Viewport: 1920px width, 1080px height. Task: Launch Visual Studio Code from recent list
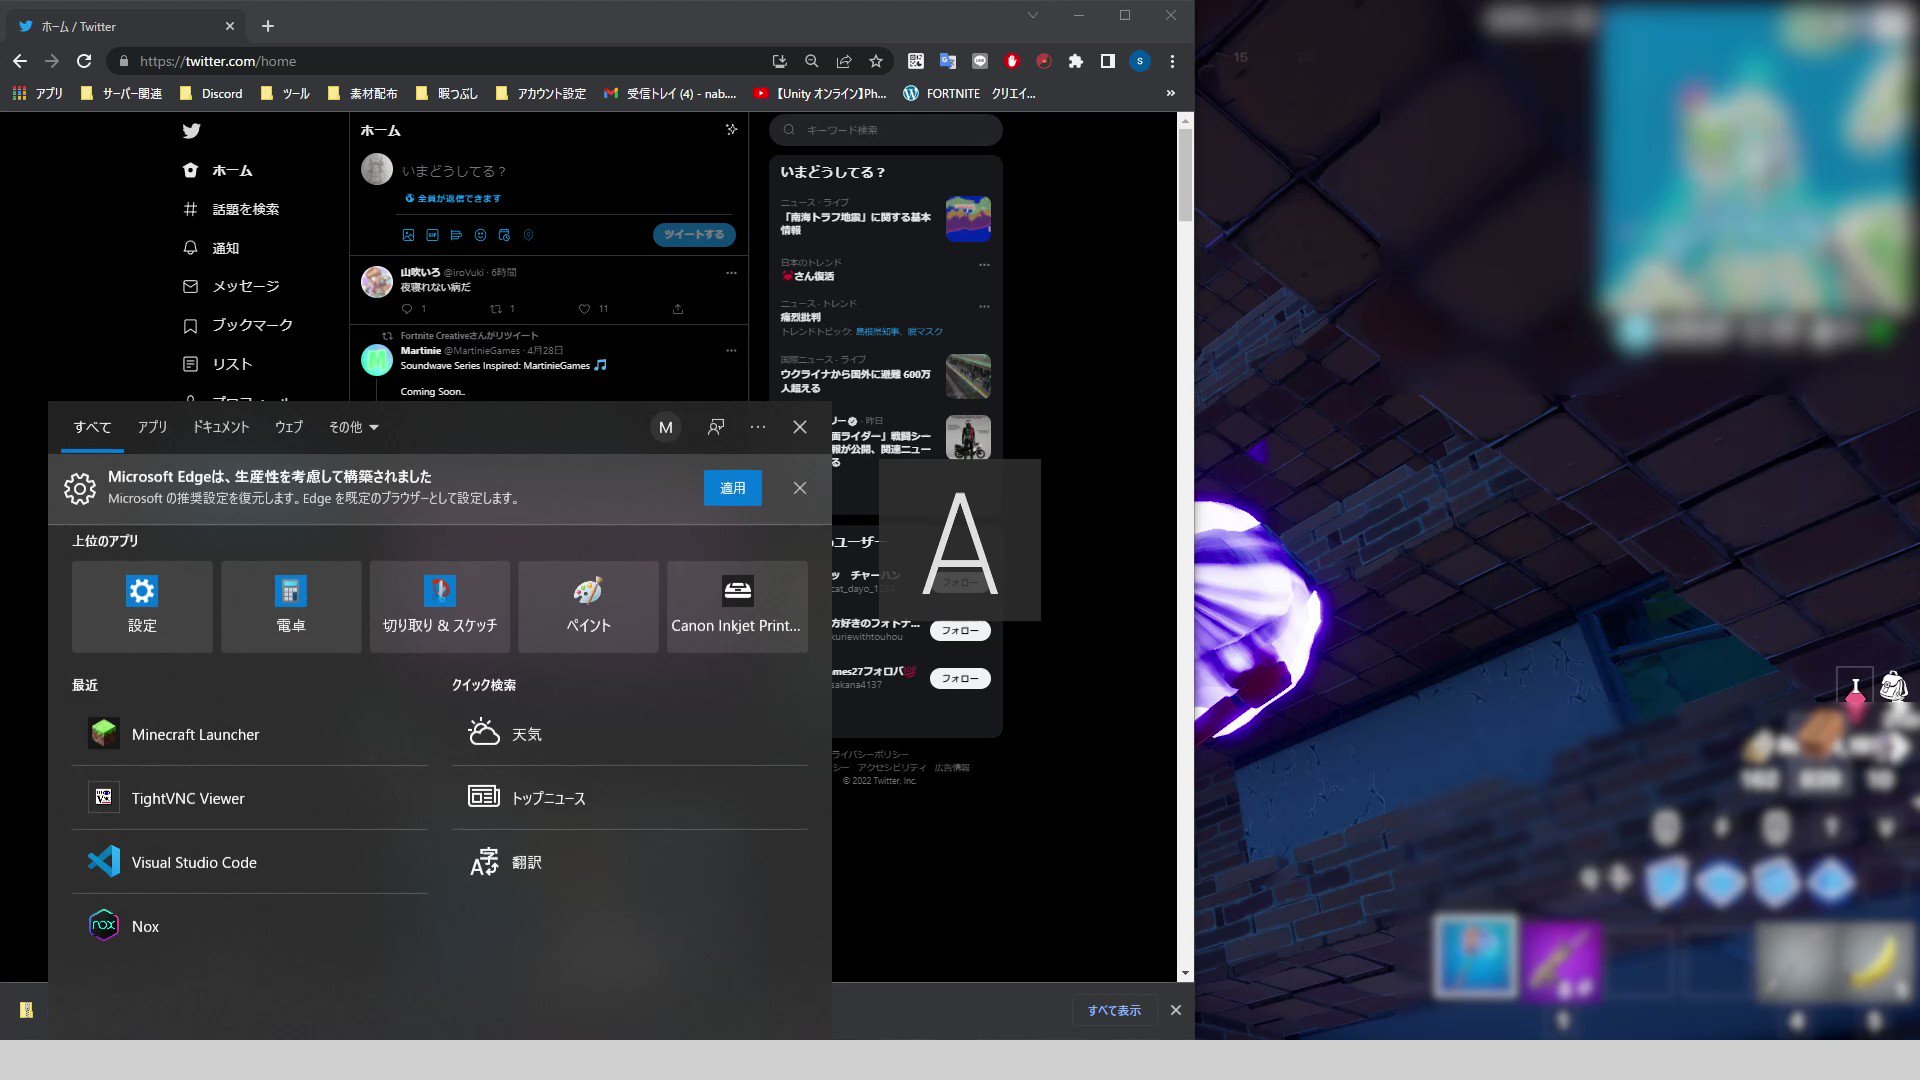(250, 862)
